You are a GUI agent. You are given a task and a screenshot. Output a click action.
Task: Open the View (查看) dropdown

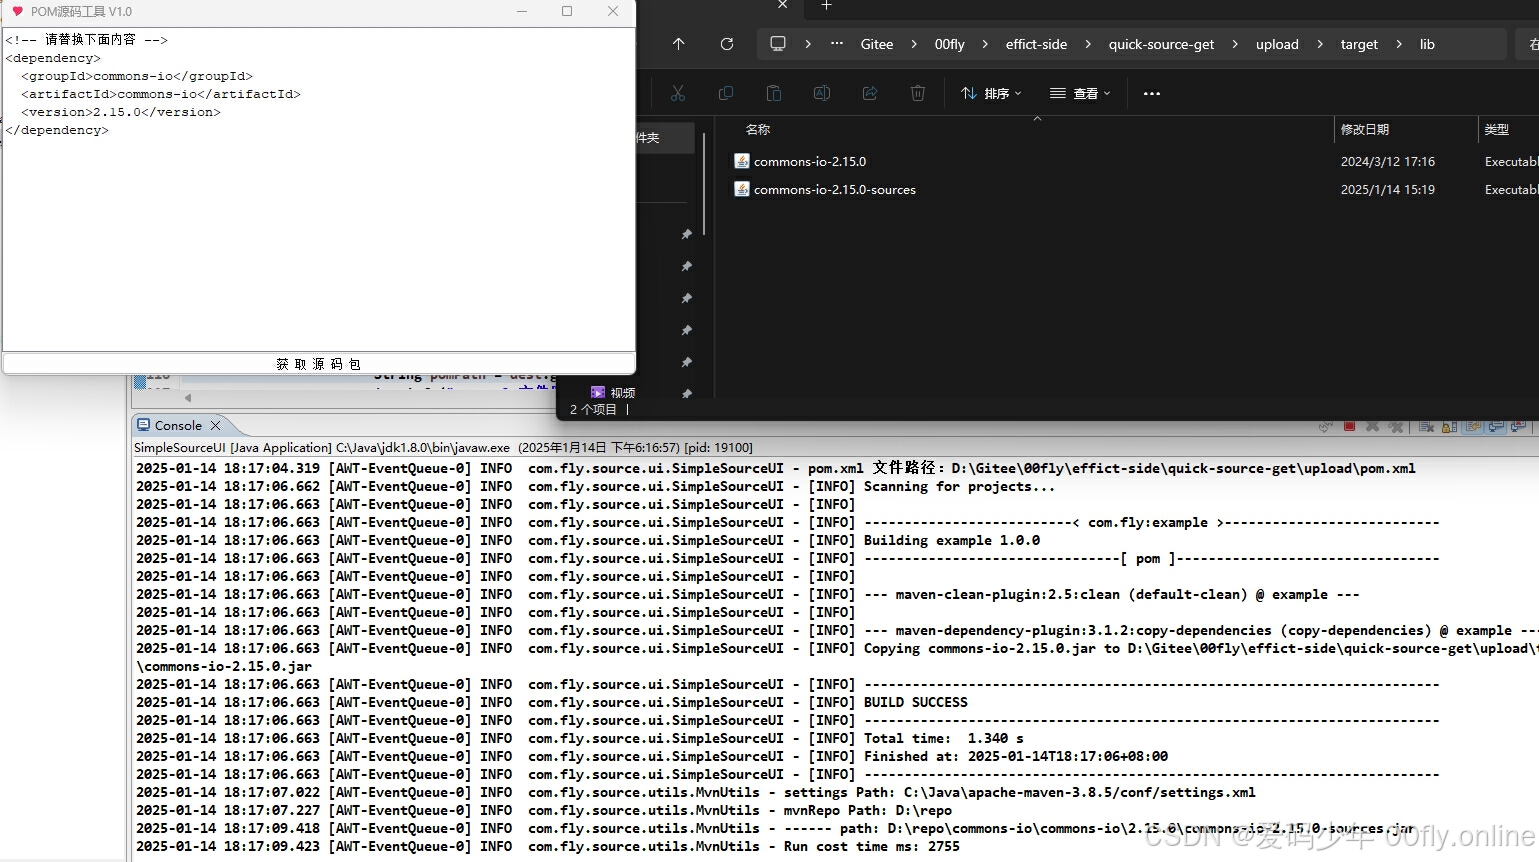click(x=1080, y=93)
